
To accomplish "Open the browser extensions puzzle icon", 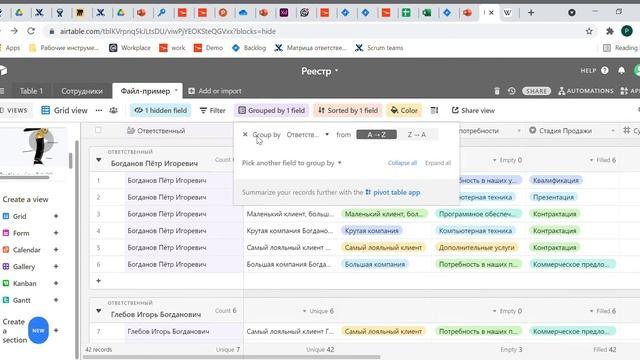I will point(610,31).
